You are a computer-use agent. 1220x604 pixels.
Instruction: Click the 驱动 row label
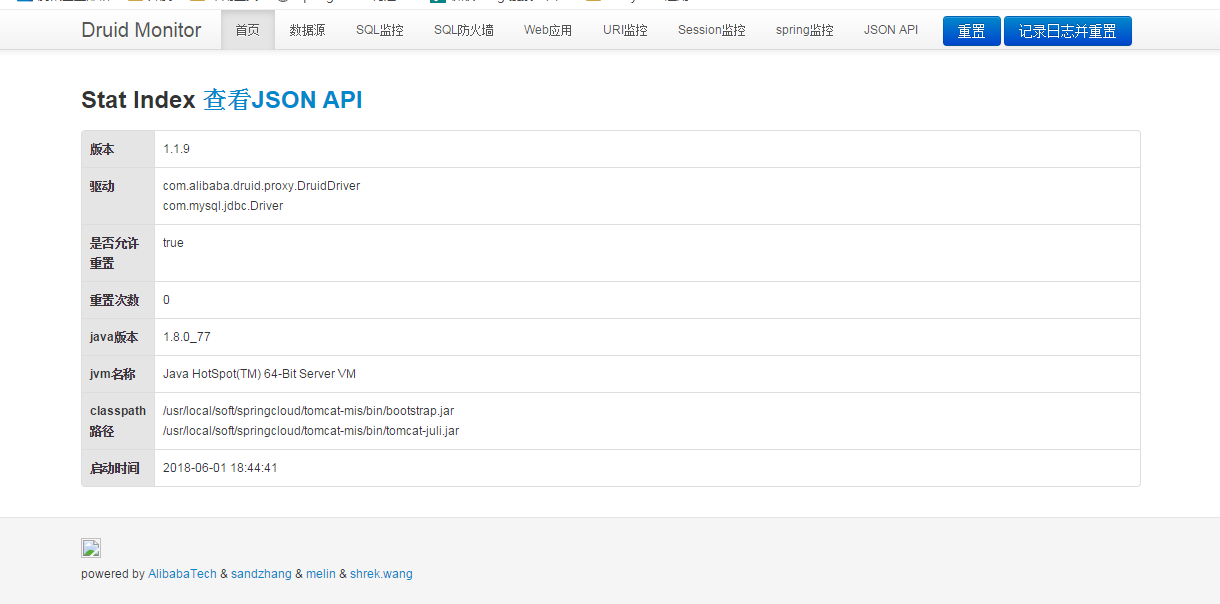point(102,186)
